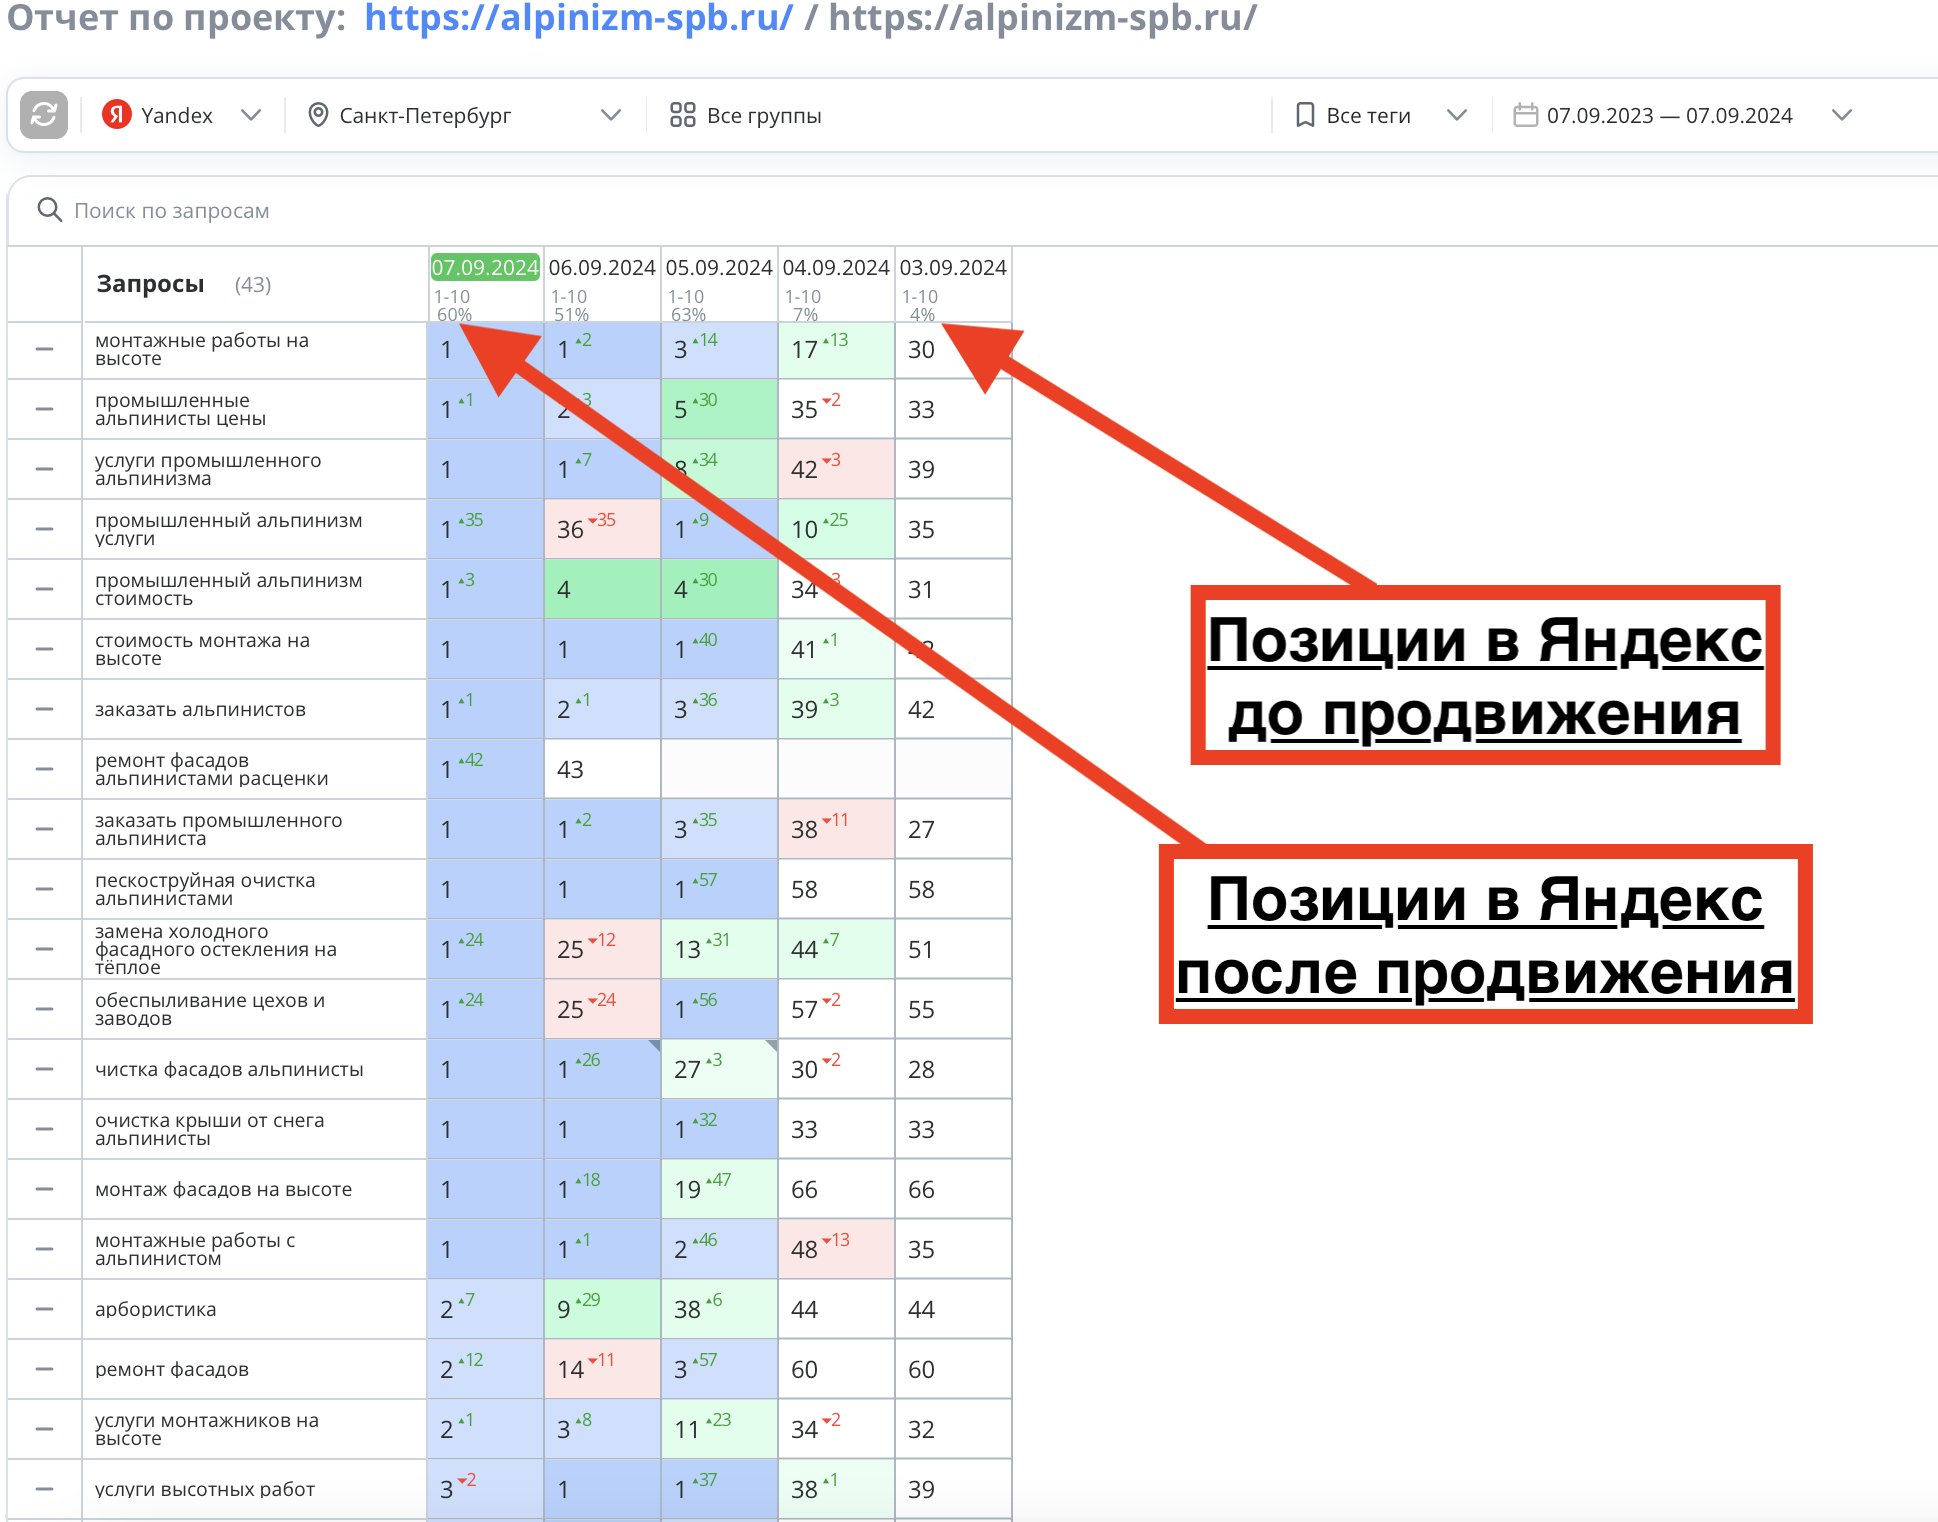Click minus icon for 'монтаж фасадов на высоте'
The height and width of the screenshot is (1522, 1938).
[x=44, y=1189]
